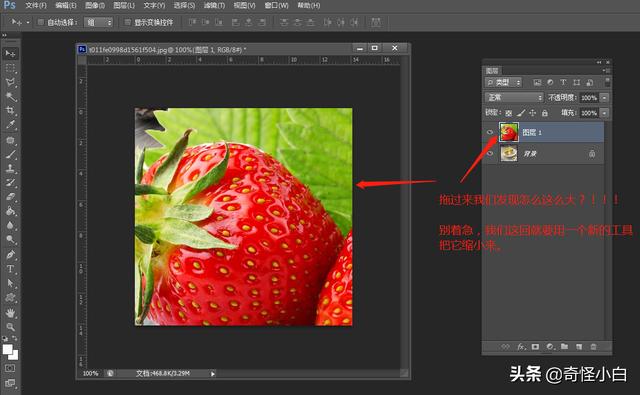Viewport: 640px width, 395px height.
Task: Select the Polygonal Lasso tool
Action: click(10, 82)
